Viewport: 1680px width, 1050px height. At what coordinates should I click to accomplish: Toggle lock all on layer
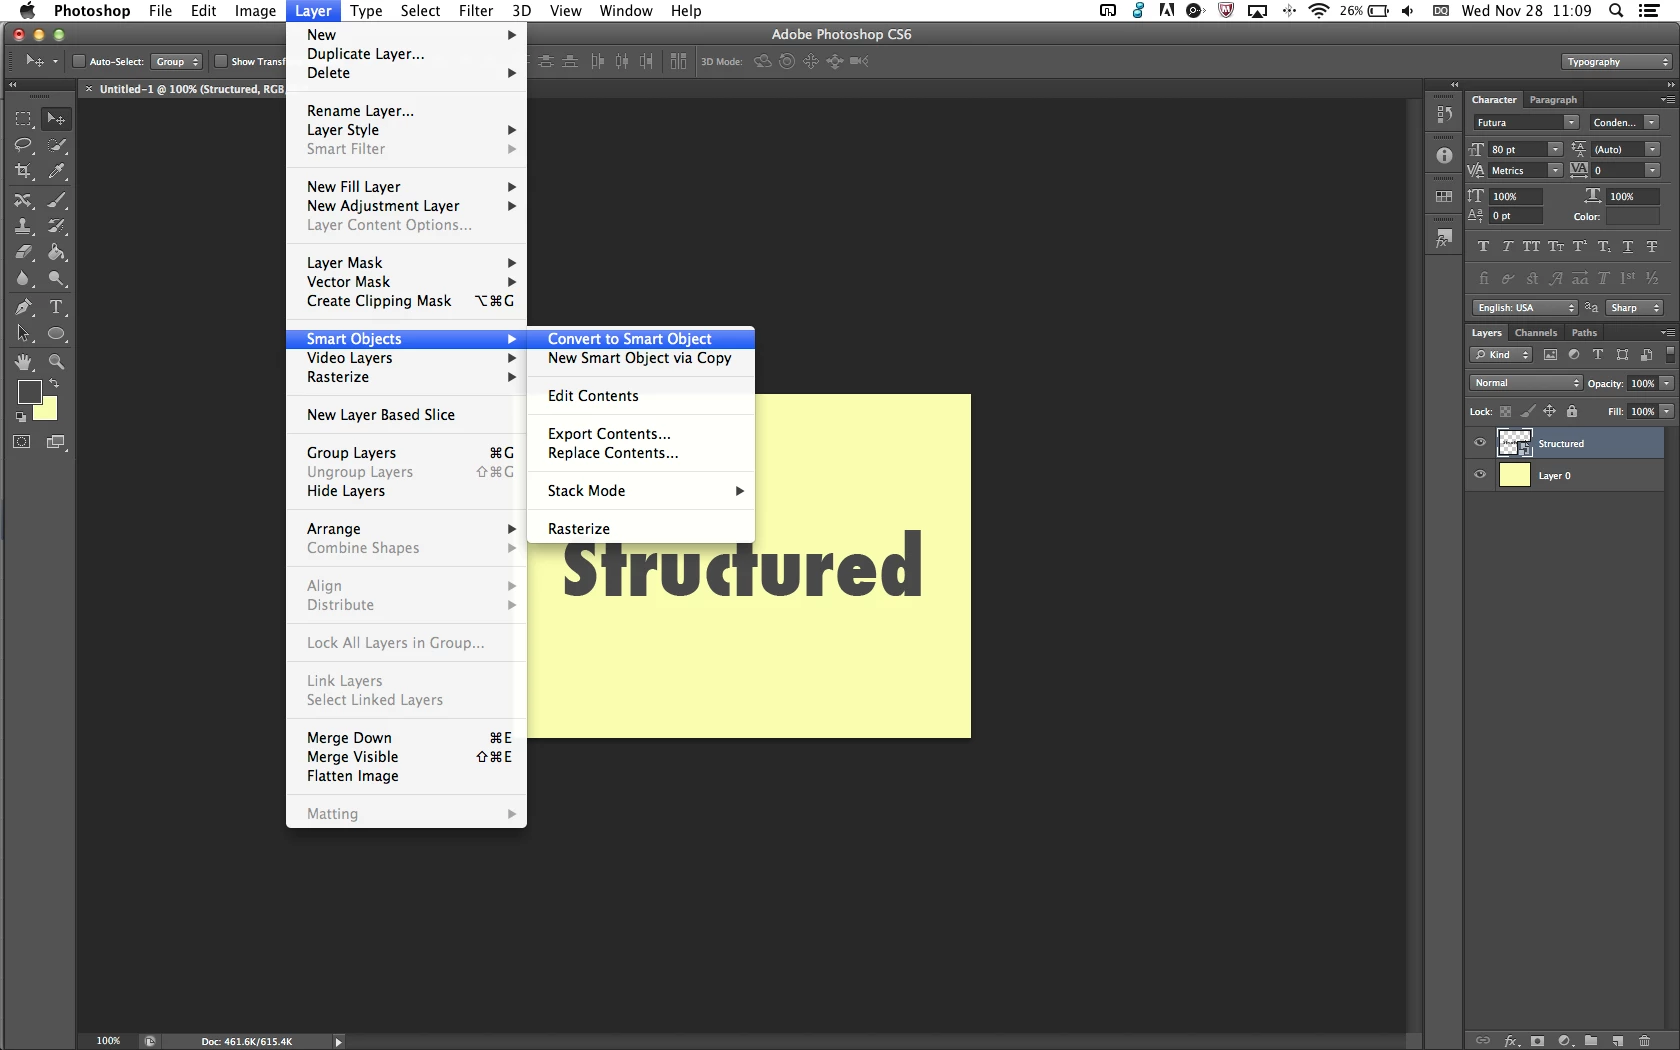(1572, 411)
